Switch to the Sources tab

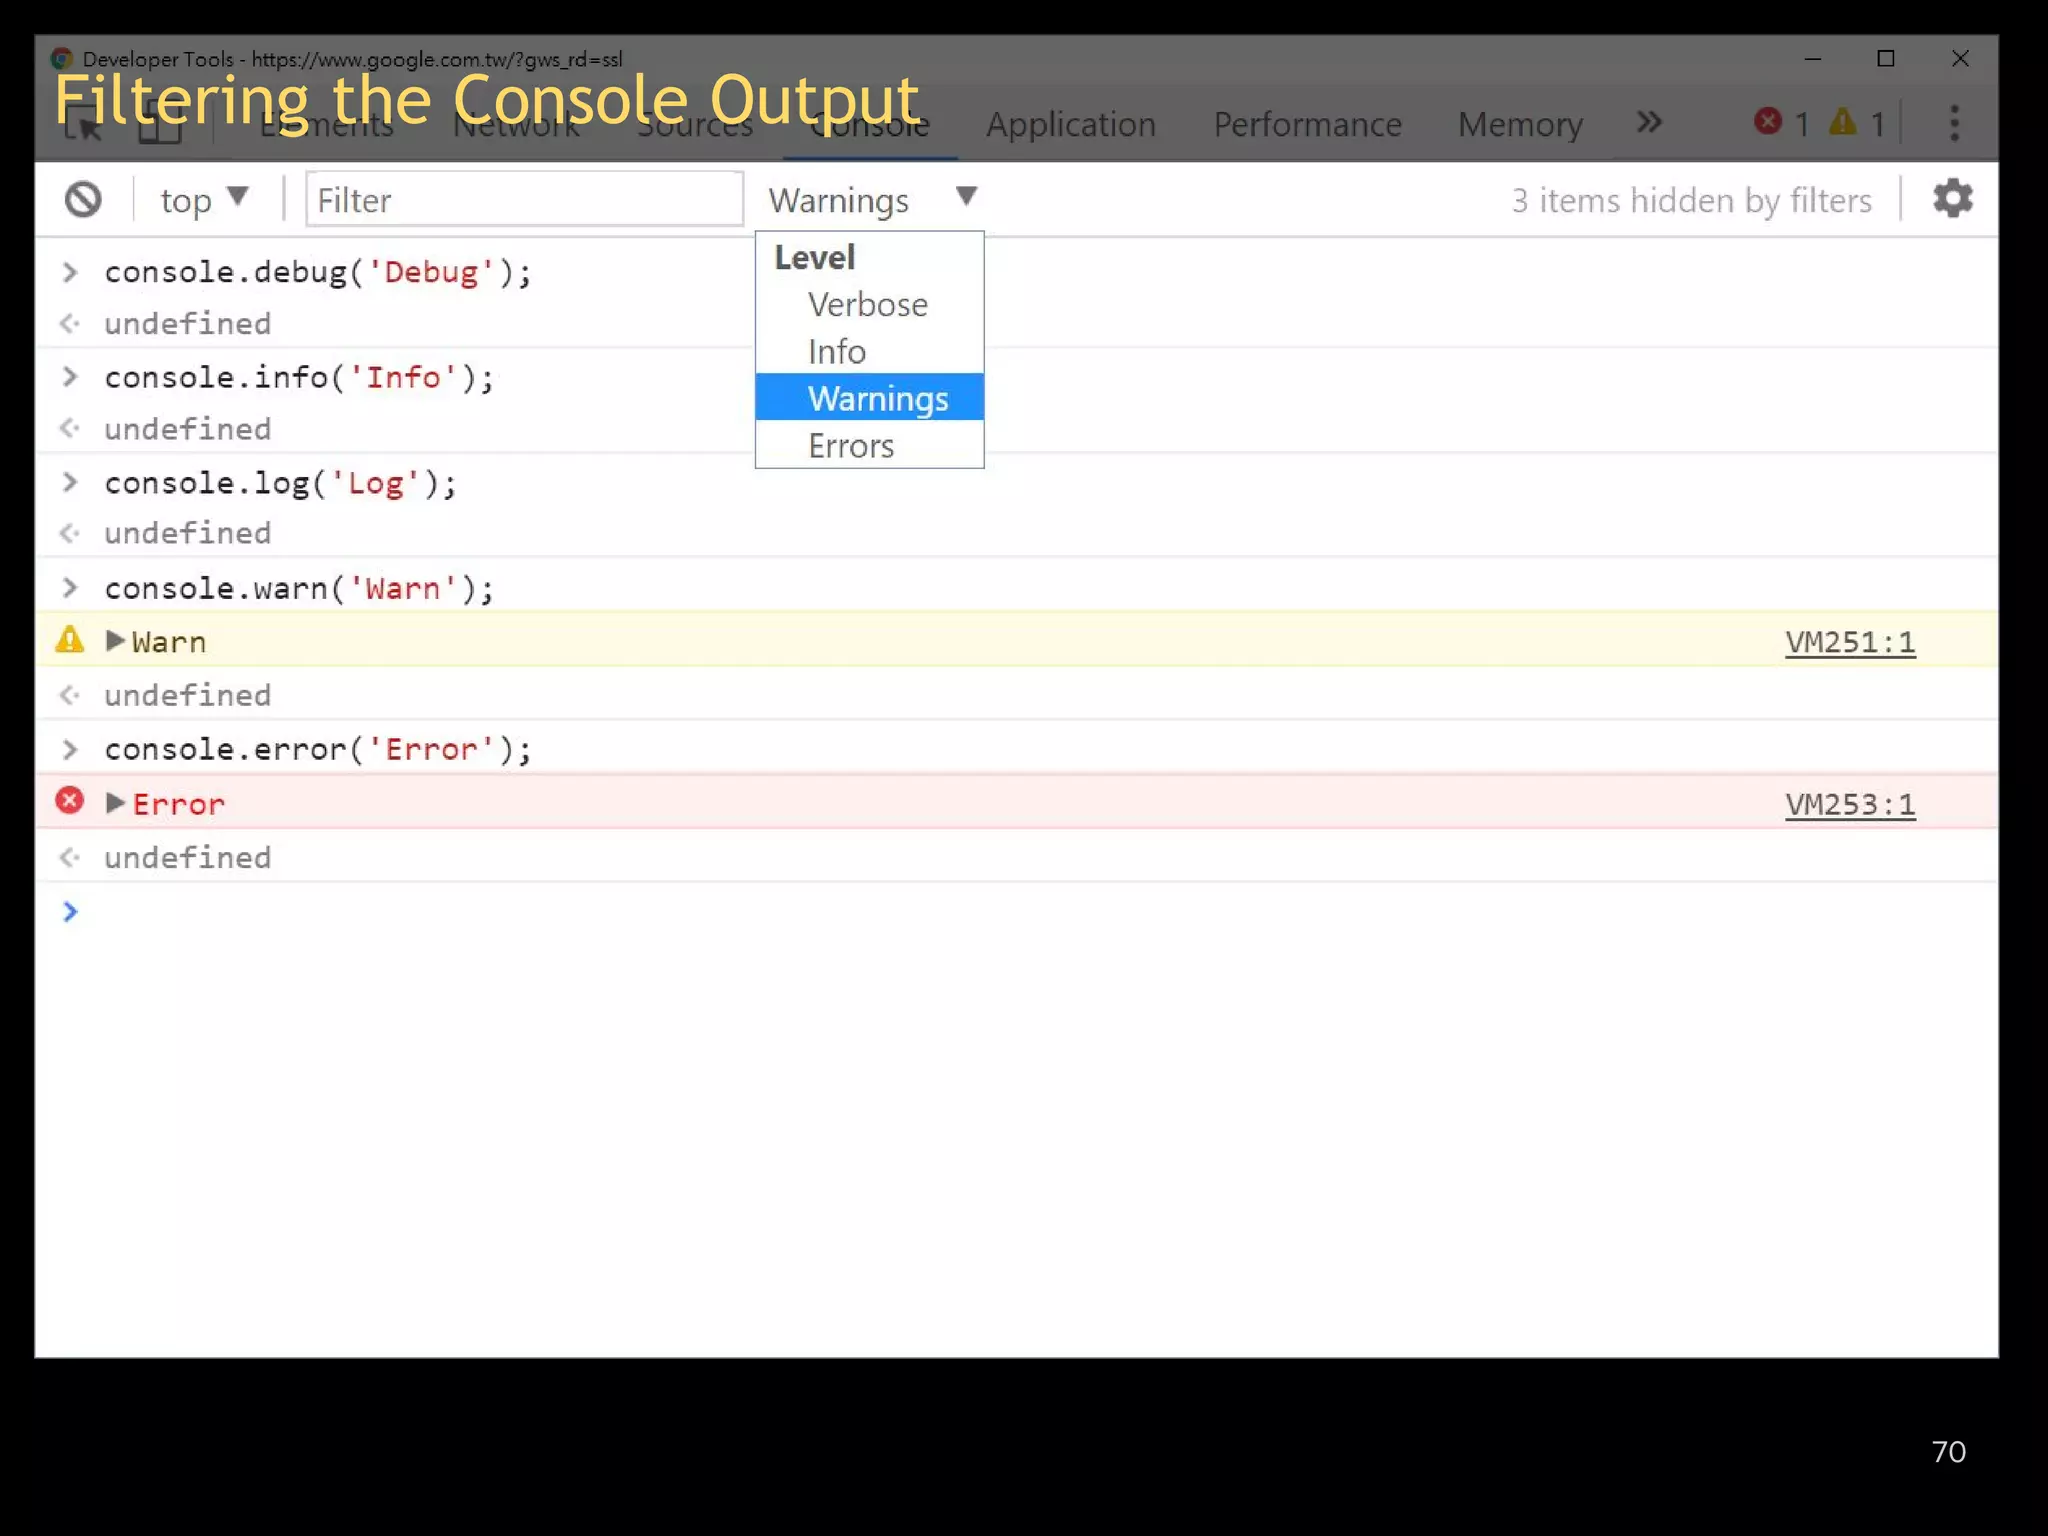pos(695,124)
